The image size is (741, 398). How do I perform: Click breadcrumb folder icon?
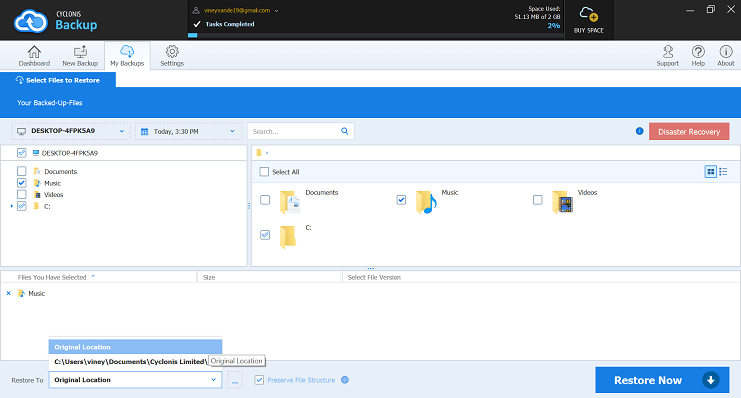click(258, 153)
